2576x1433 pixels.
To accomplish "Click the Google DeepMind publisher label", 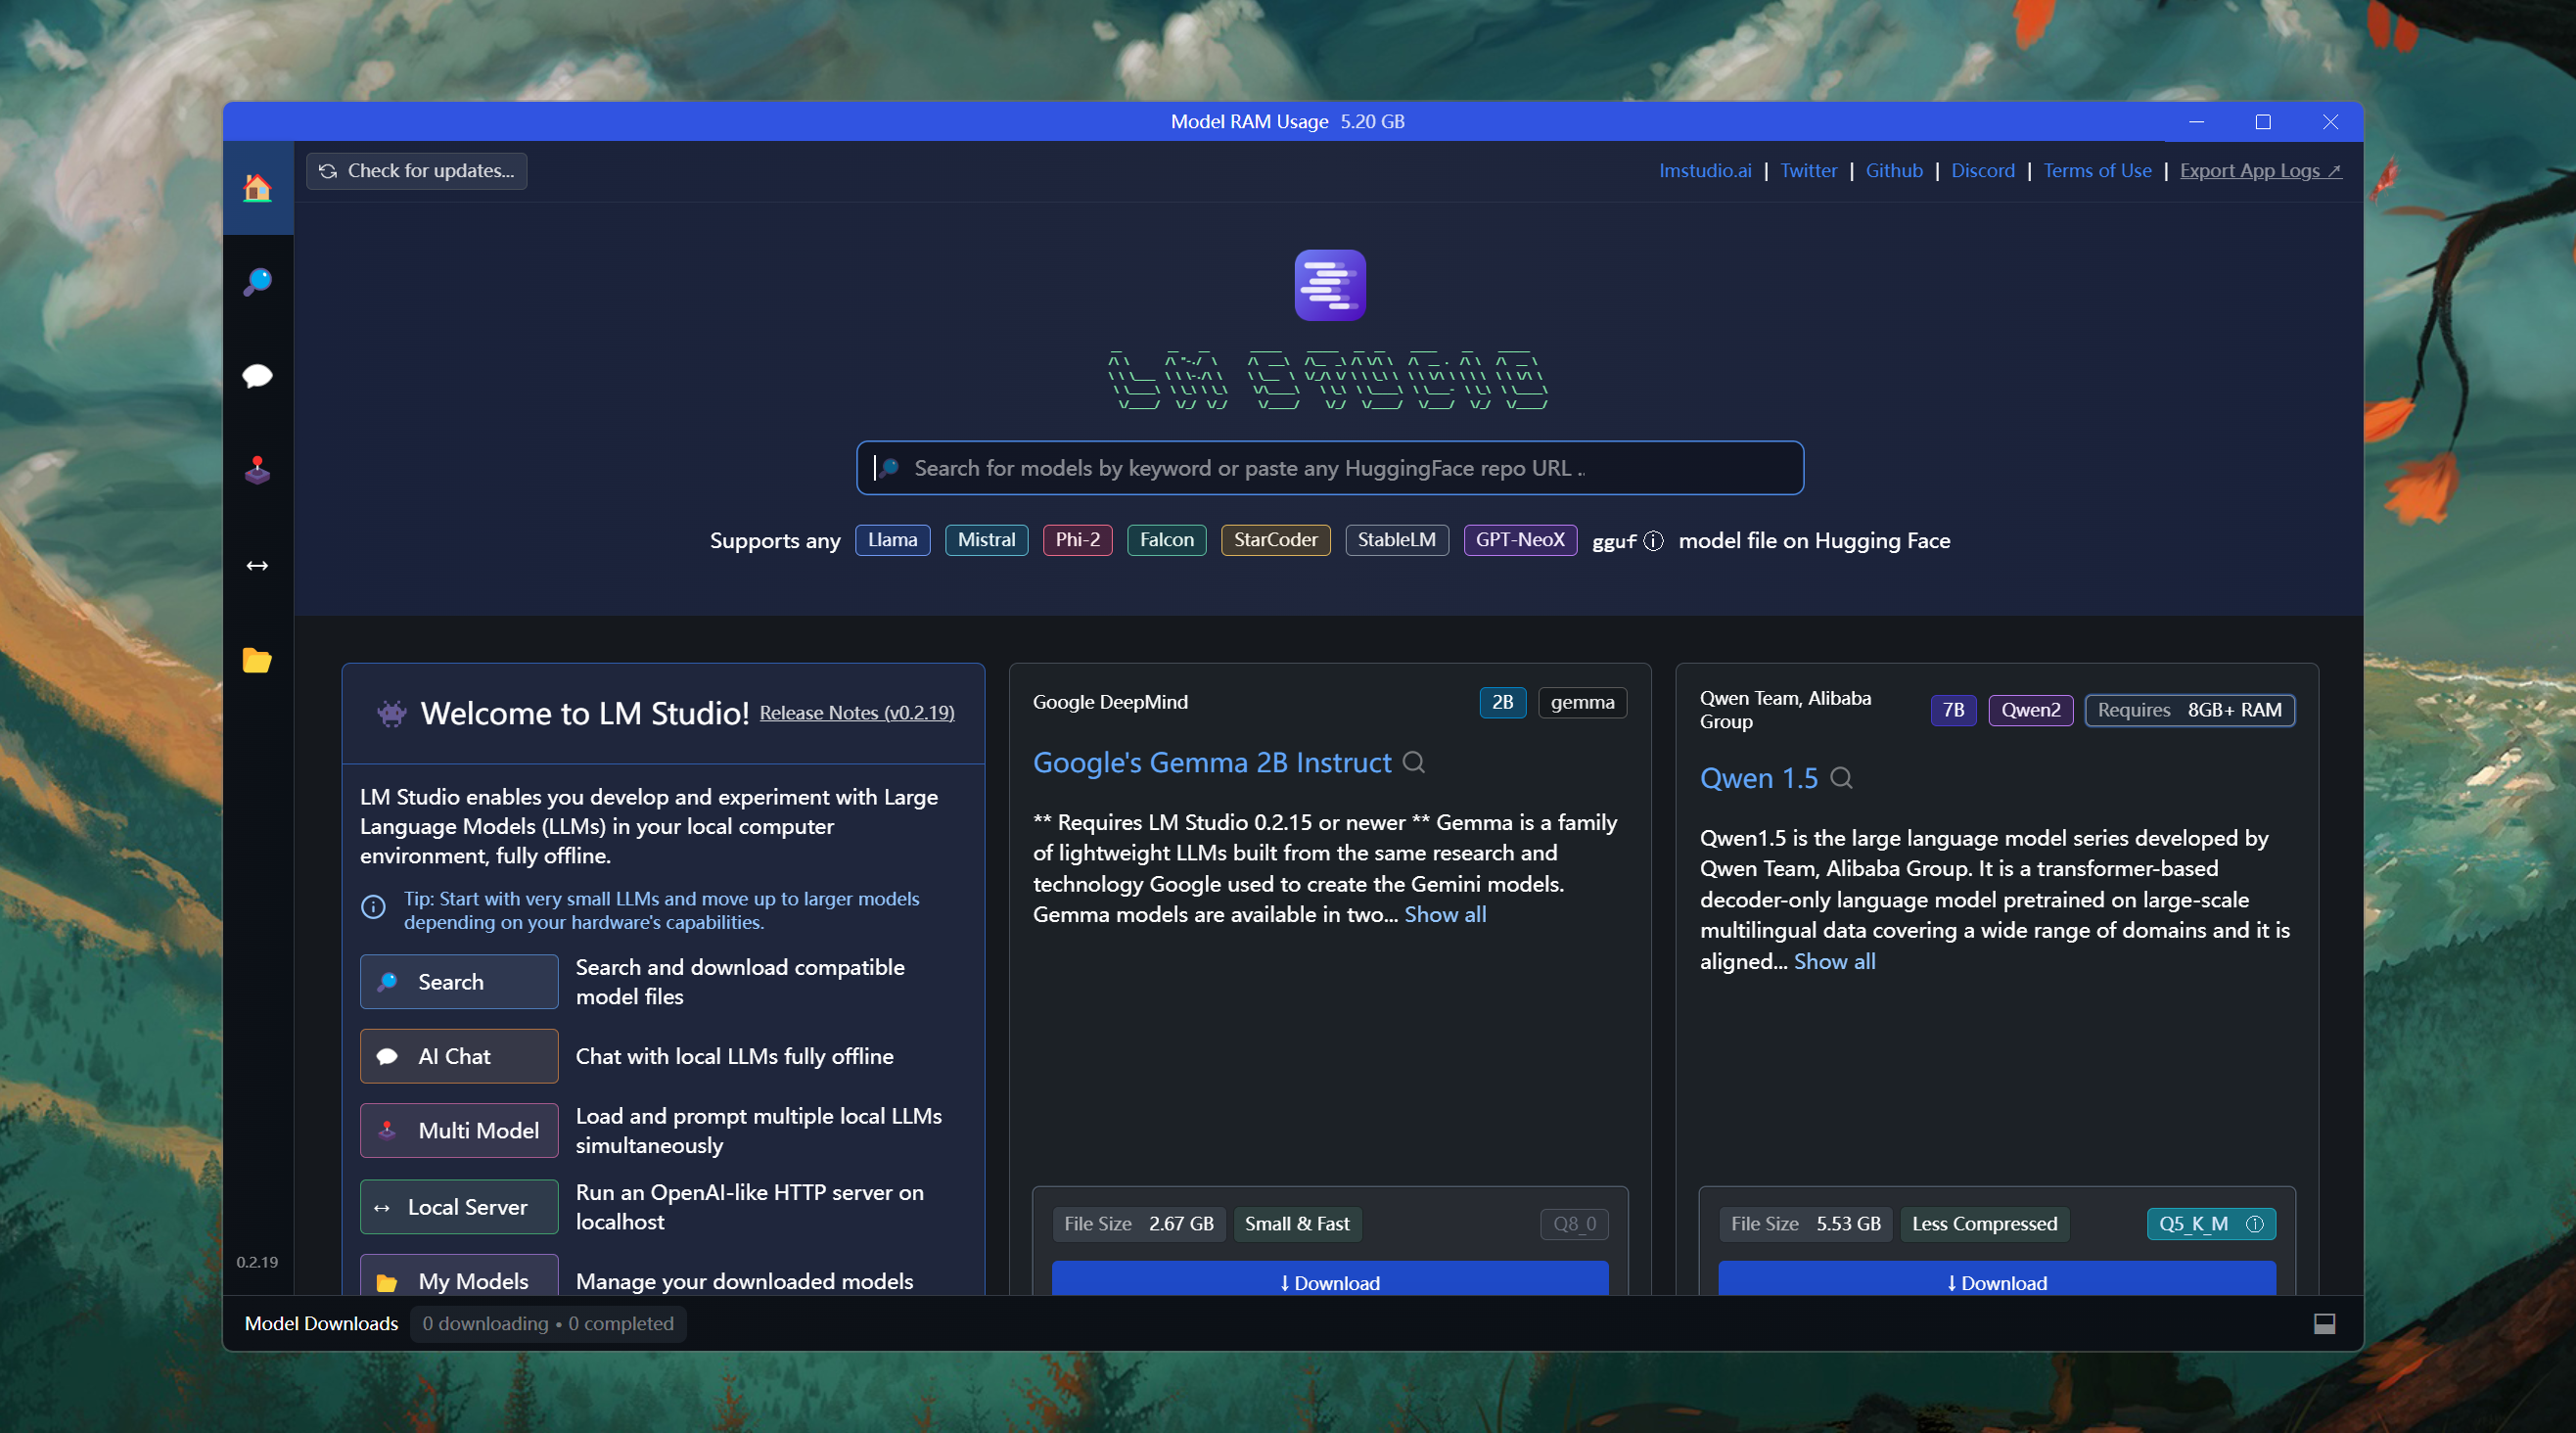I will point(1110,702).
